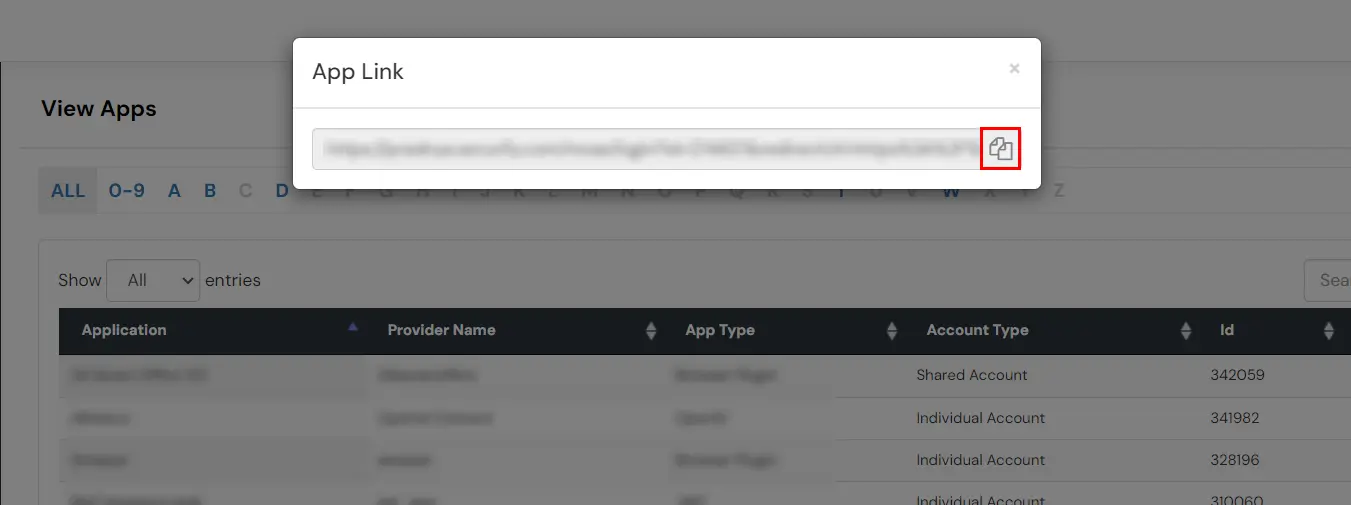Viewport: 1351px width, 505px height.
Task: Filter apps by letter D
Action: [282, 190]
